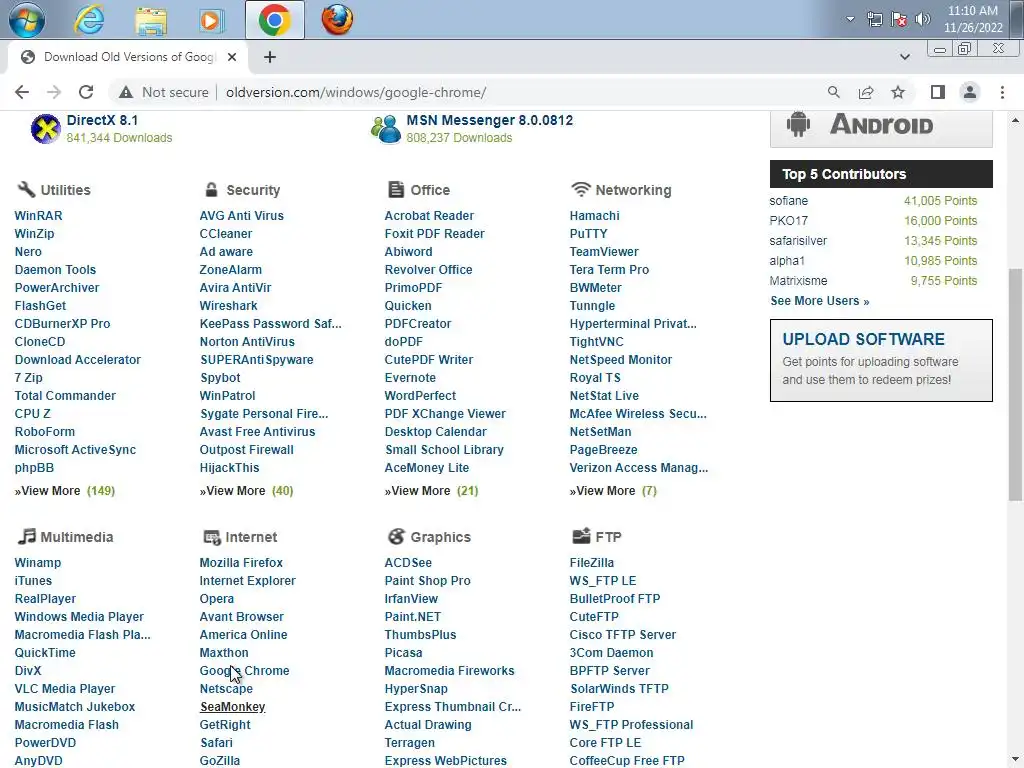Viewport: 1024px width, 768px height.
Task: Switch to Firefox in the taskbar
Action: (337, 20)
